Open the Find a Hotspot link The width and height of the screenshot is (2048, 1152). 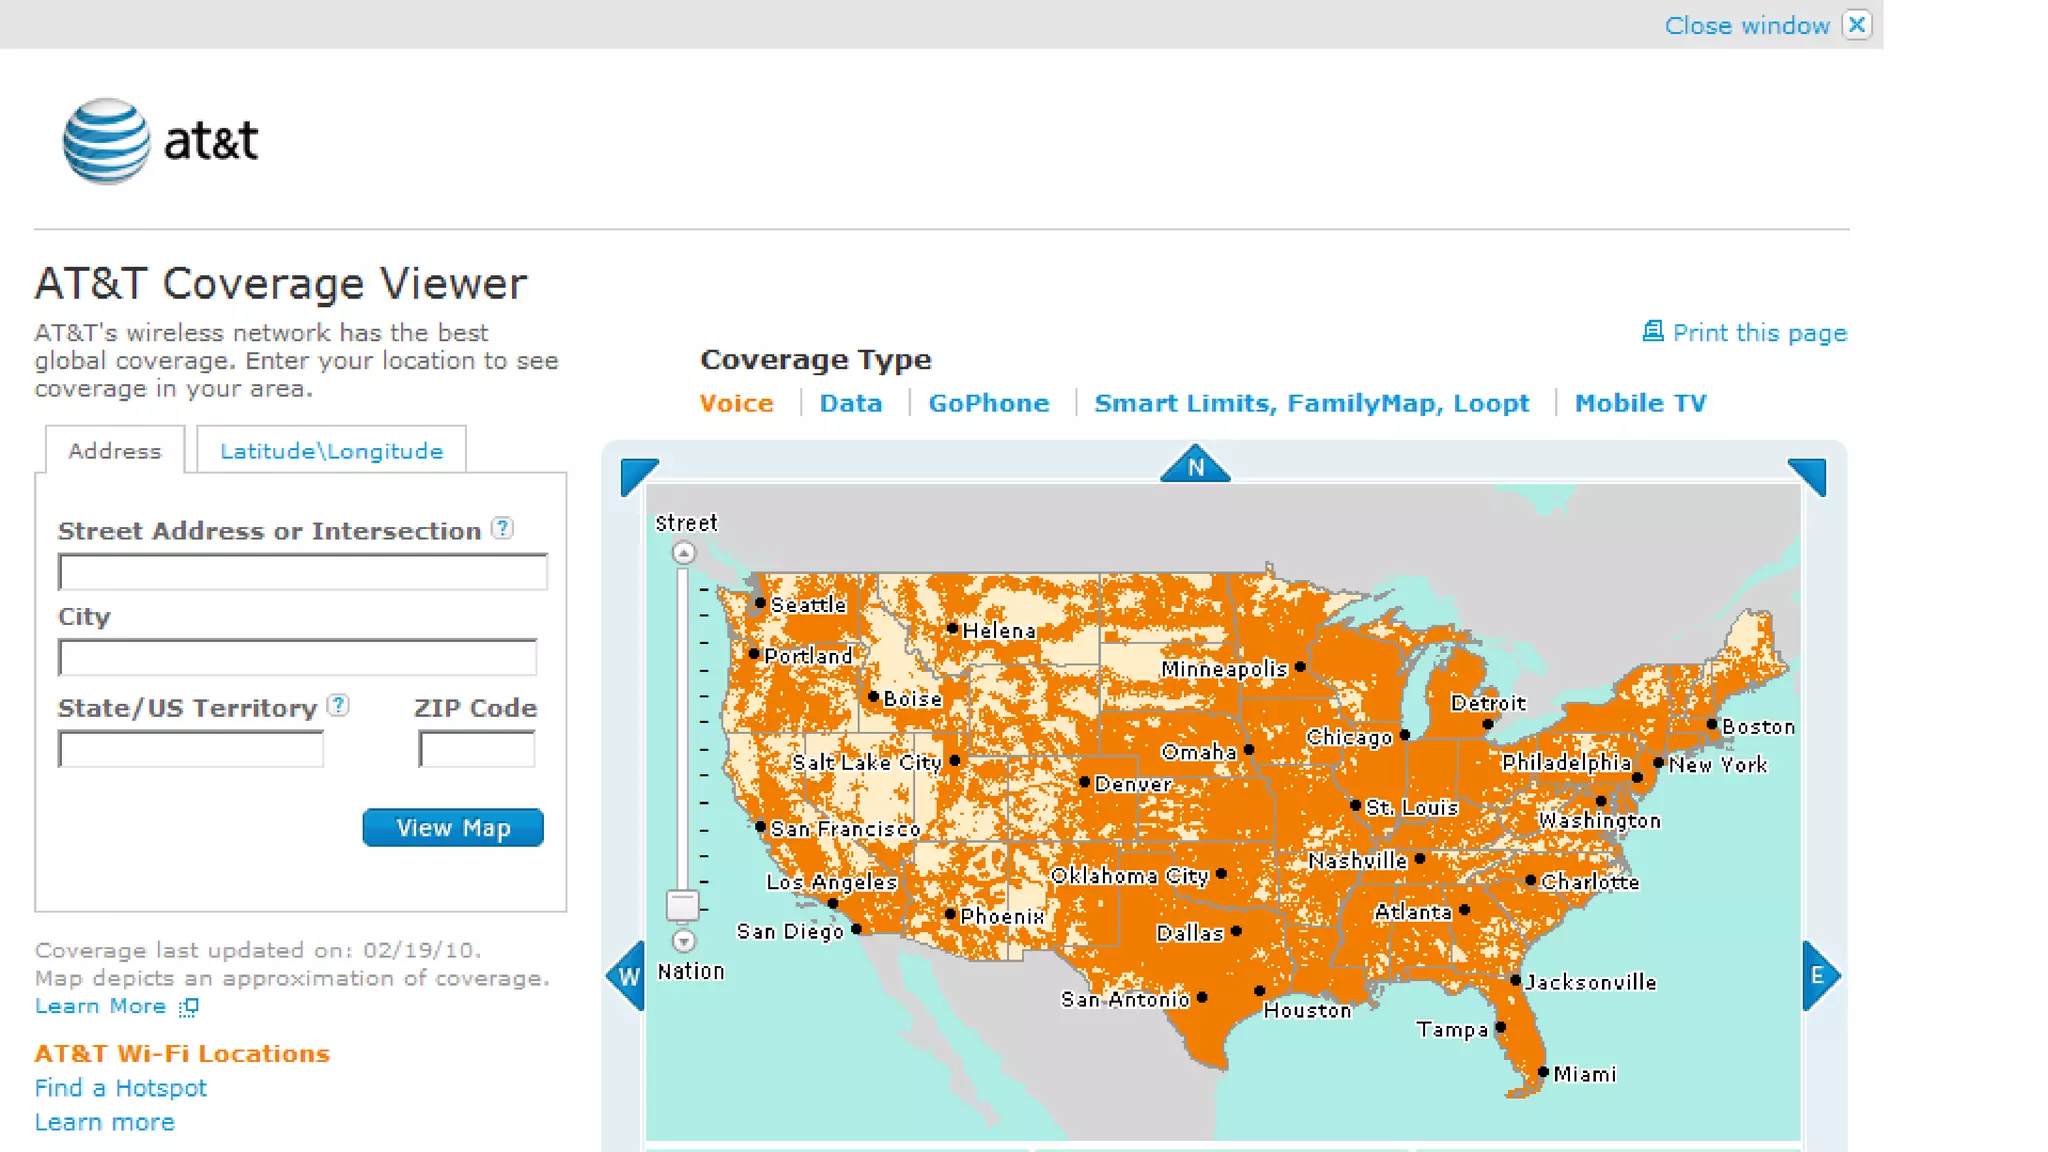120,1088
